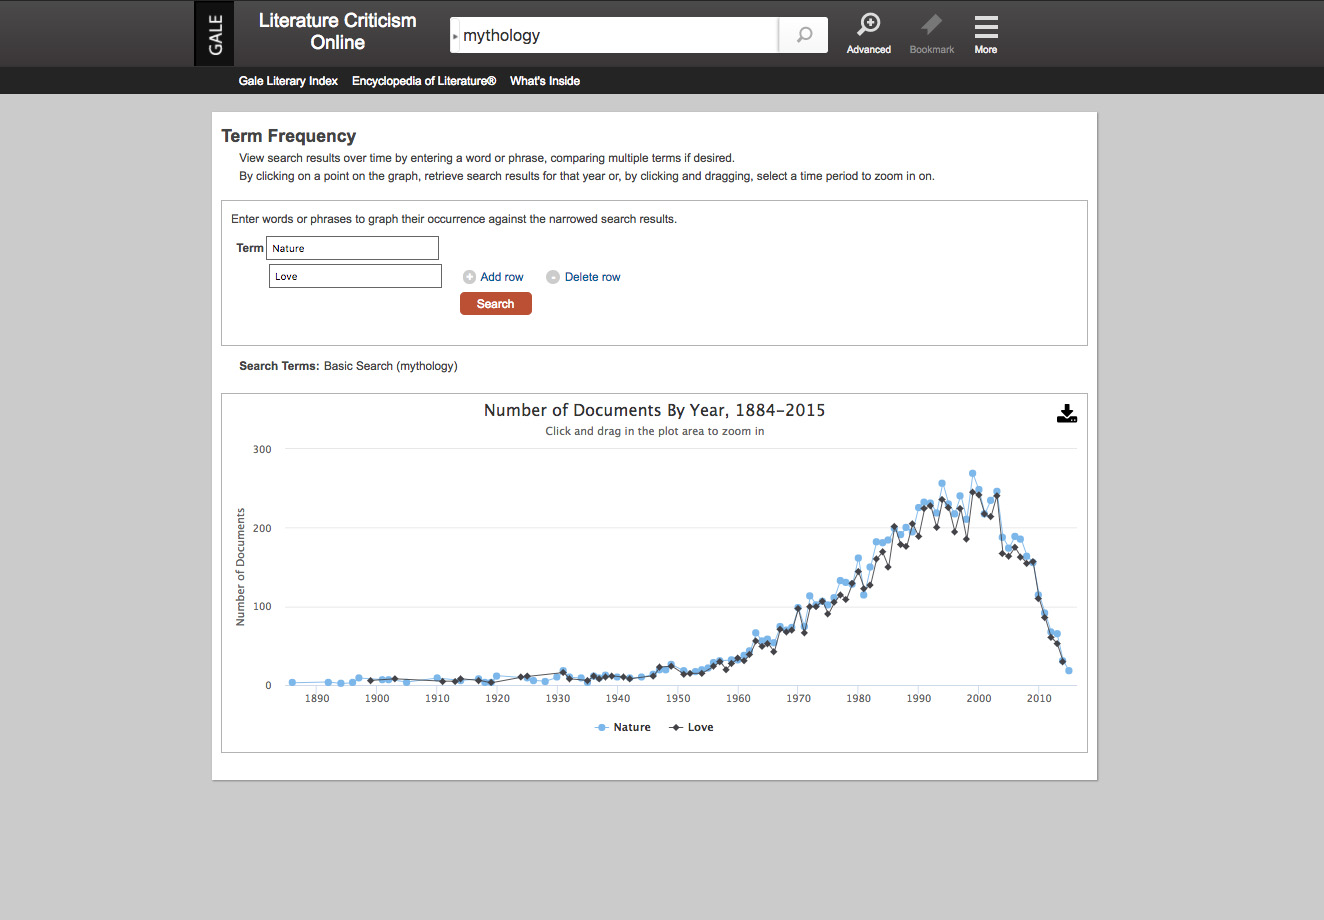Click the 1950 x-axis label
Viewport: 1324px width, 920px height.
point(678,698)
